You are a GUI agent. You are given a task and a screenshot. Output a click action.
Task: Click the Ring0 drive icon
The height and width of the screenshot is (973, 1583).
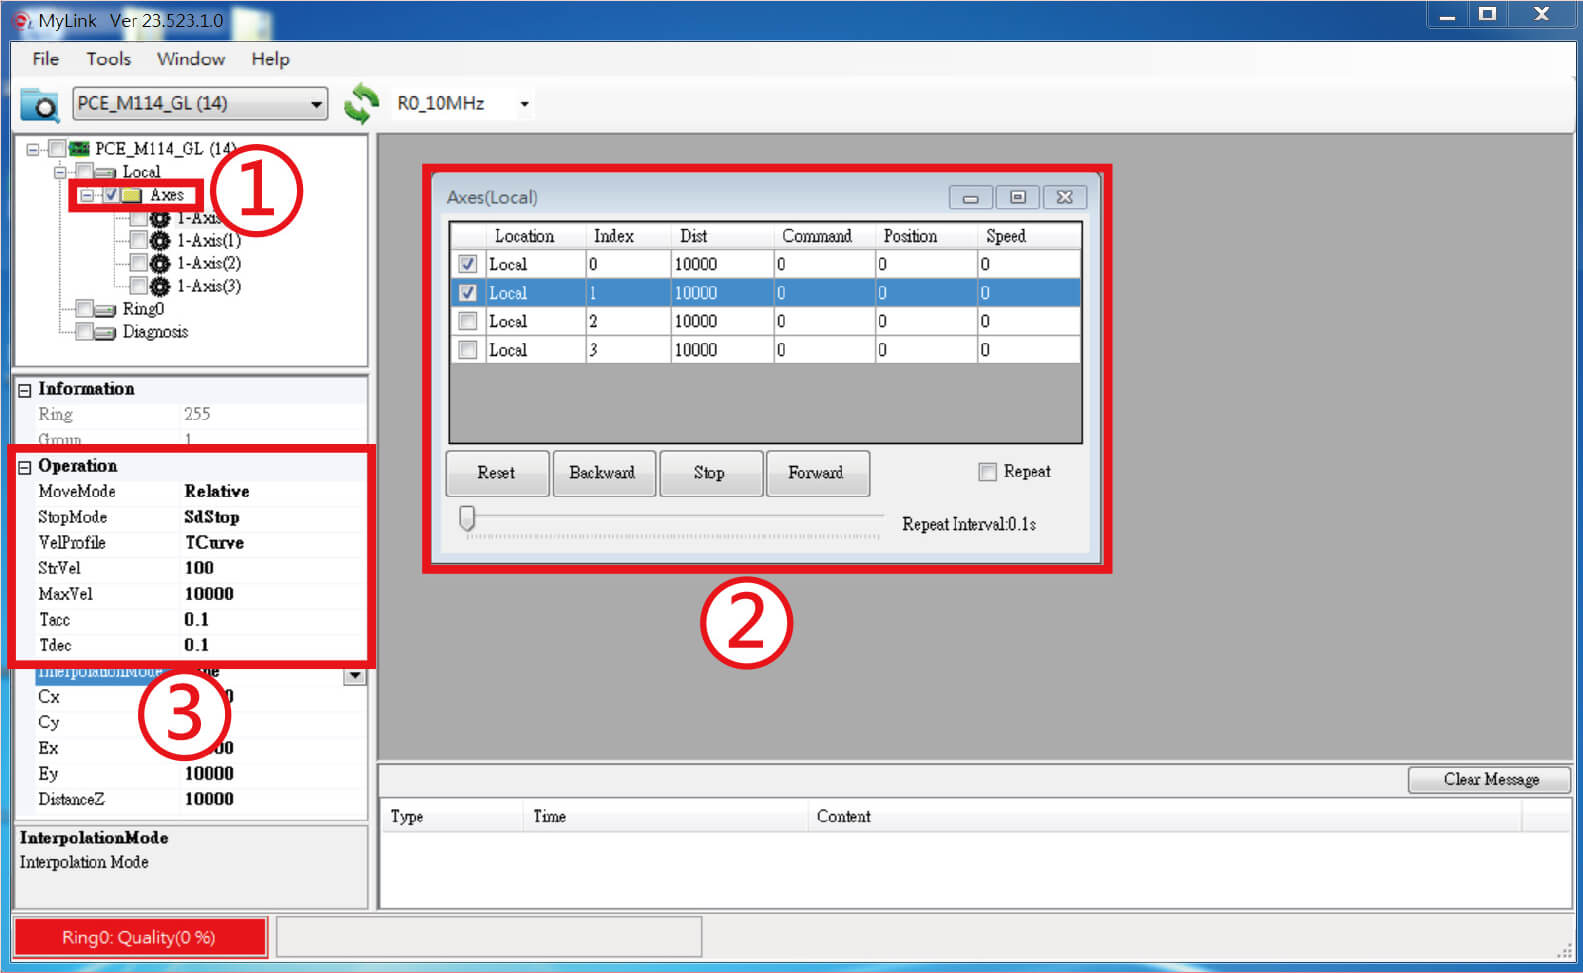(x=105, y=310)
